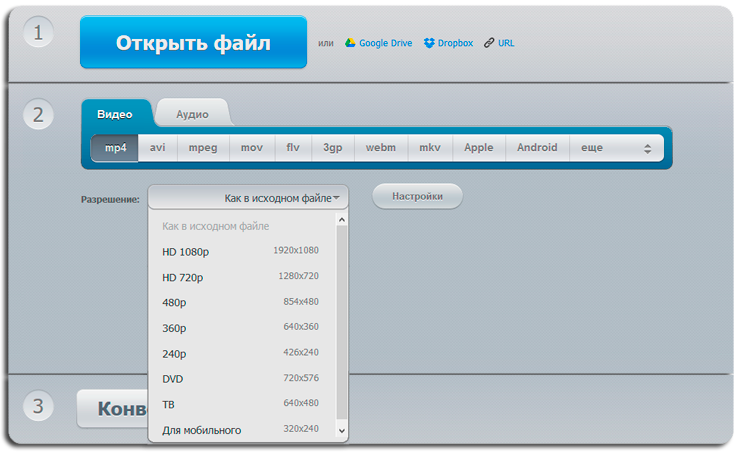Choose the avi format
This screenshot has height=456, width=750.
click(158, 147)
